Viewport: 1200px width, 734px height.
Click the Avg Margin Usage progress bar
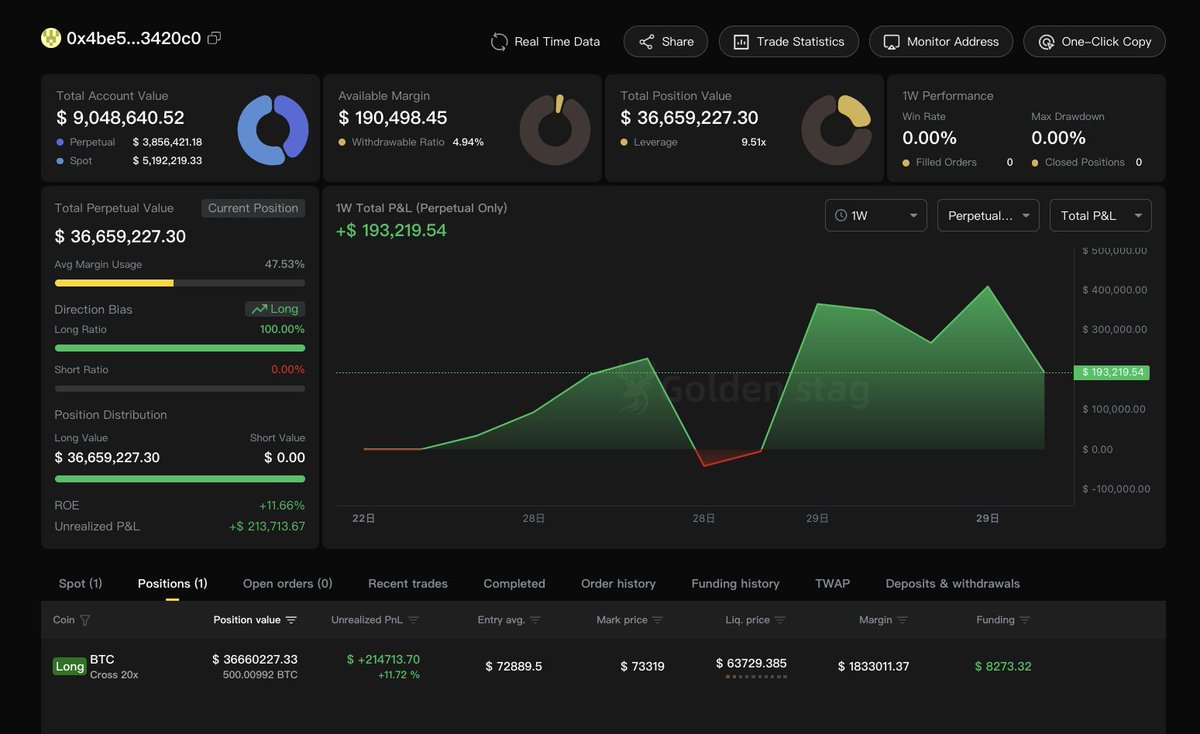[x=180, y=283]
